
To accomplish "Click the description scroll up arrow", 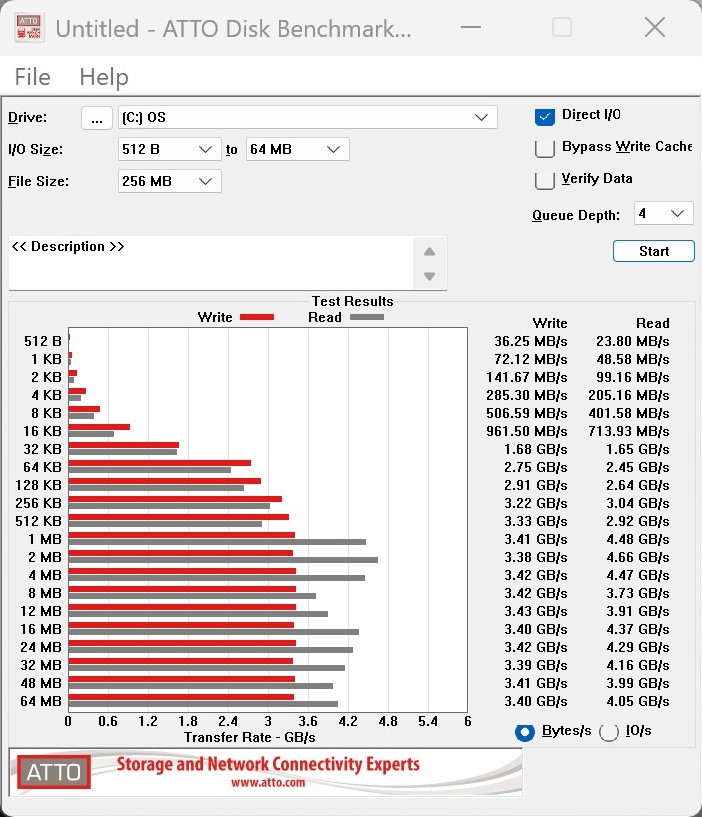I will click(x=429, y=252).
